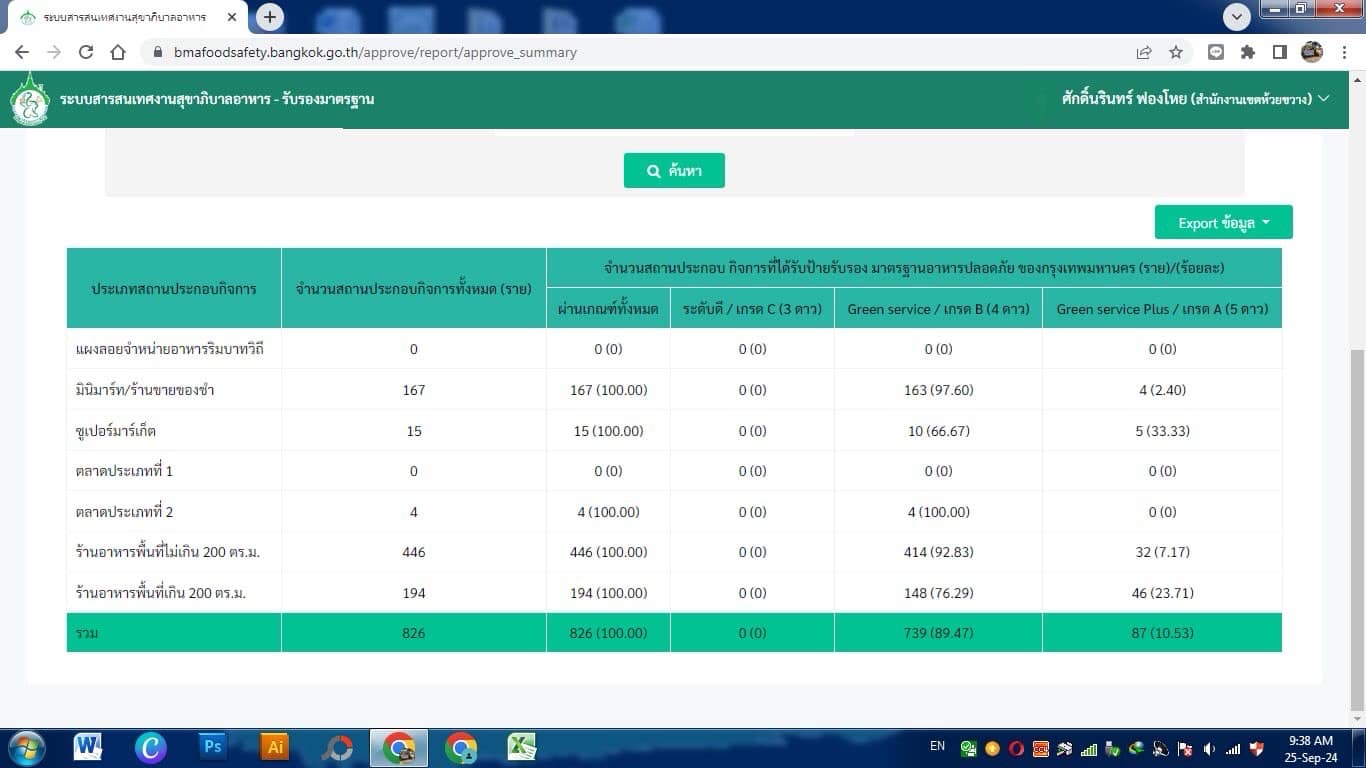This screenshot has width=1366, height=768.
Task: Open the Export ข้อมูล dropdown
Action: pyautogui.click(x=1223, y=223)
